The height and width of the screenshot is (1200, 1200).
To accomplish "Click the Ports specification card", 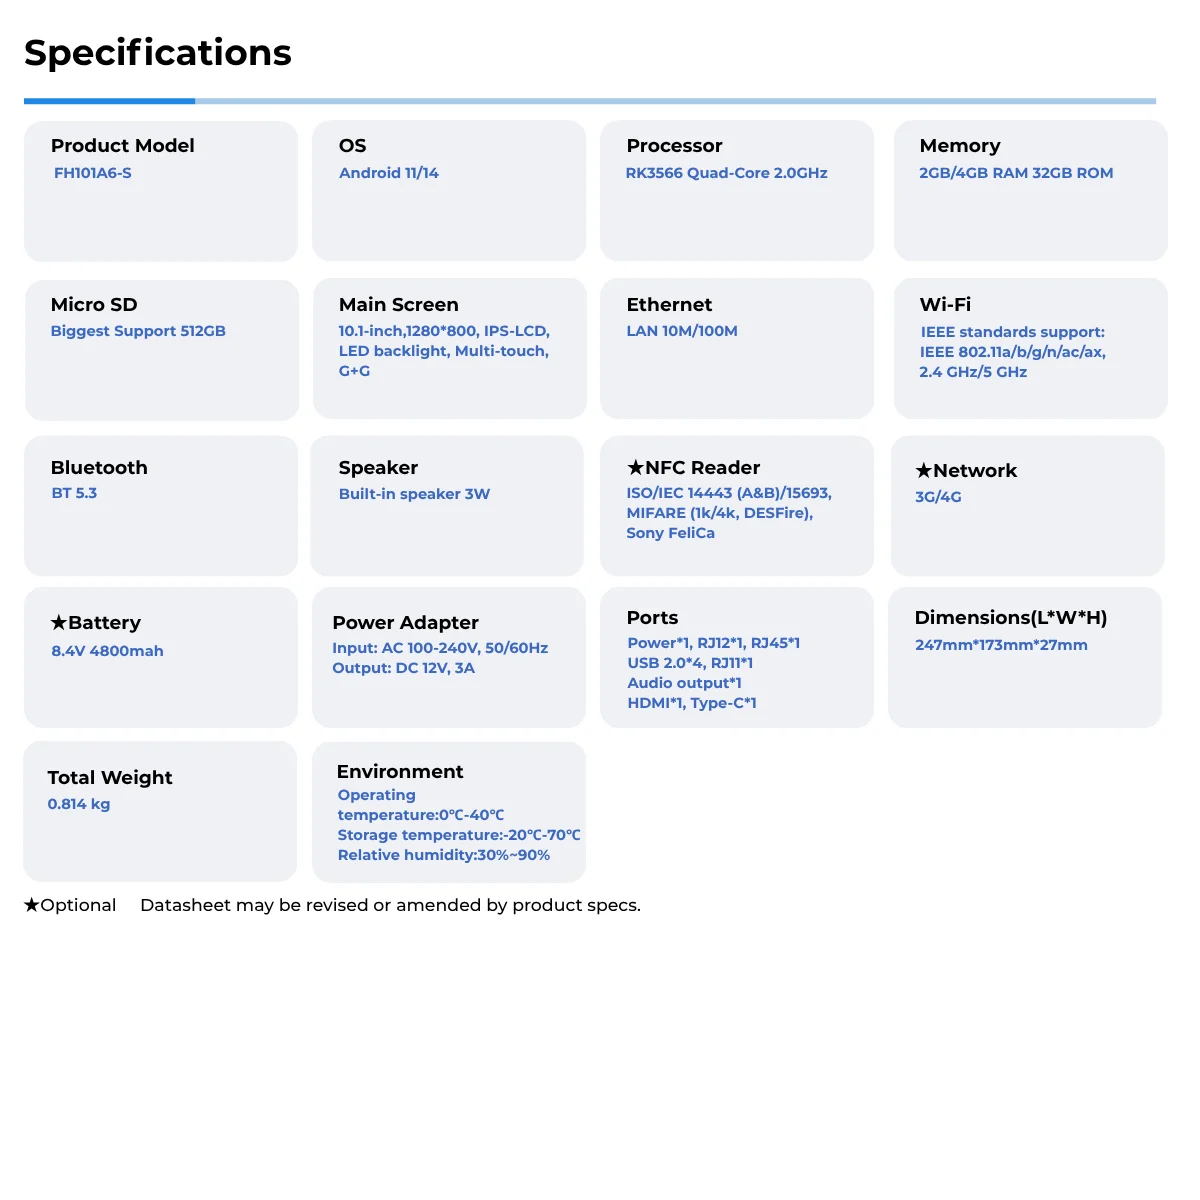I will coord(737,658).
